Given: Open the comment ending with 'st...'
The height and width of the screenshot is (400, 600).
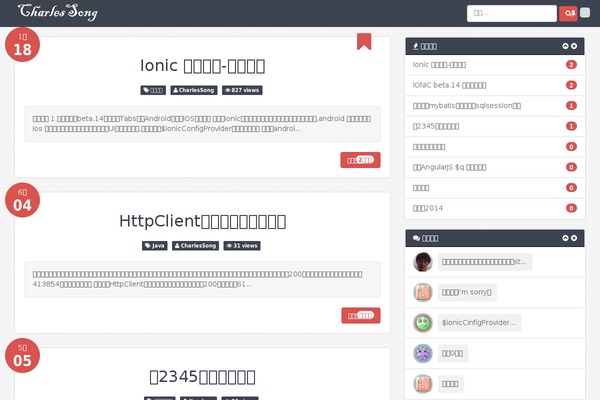Looking at the screenshot, I should pos(484,262).
